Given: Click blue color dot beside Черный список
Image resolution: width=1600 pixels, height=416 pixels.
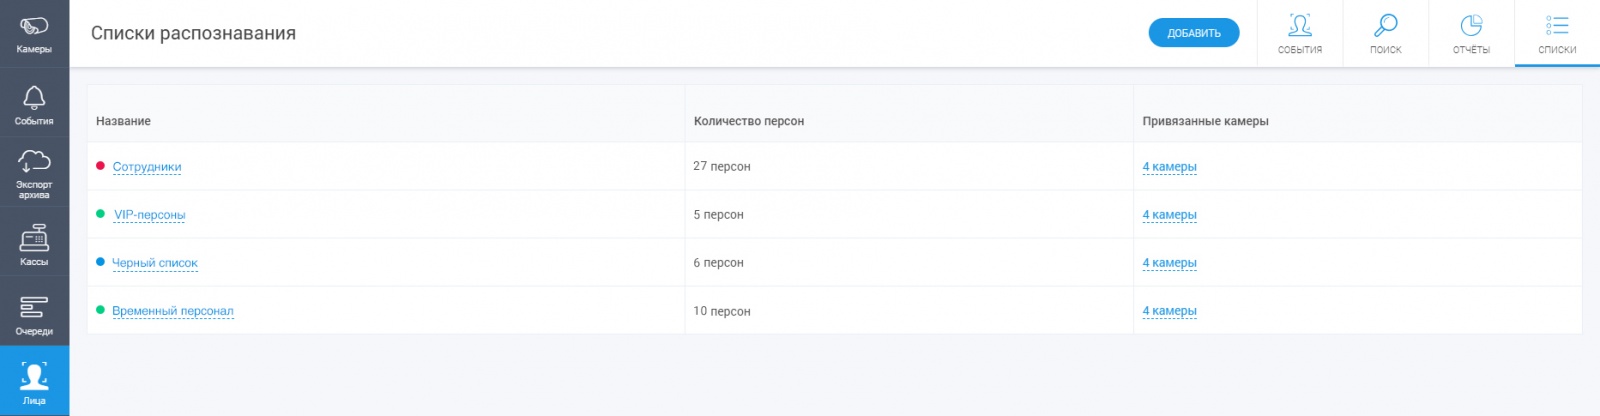Looking at the screenshot, I should point(100,262).
